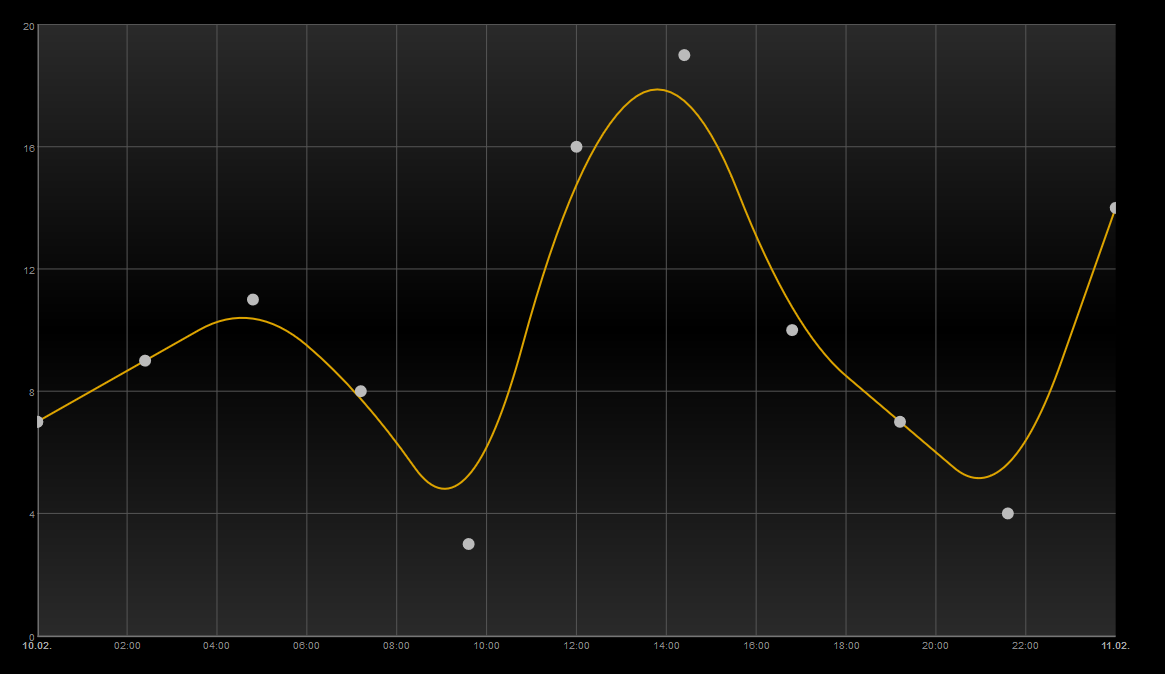The image size is (1165, 674).
Task: Click the data point at value 9
Action: point(145,360)
